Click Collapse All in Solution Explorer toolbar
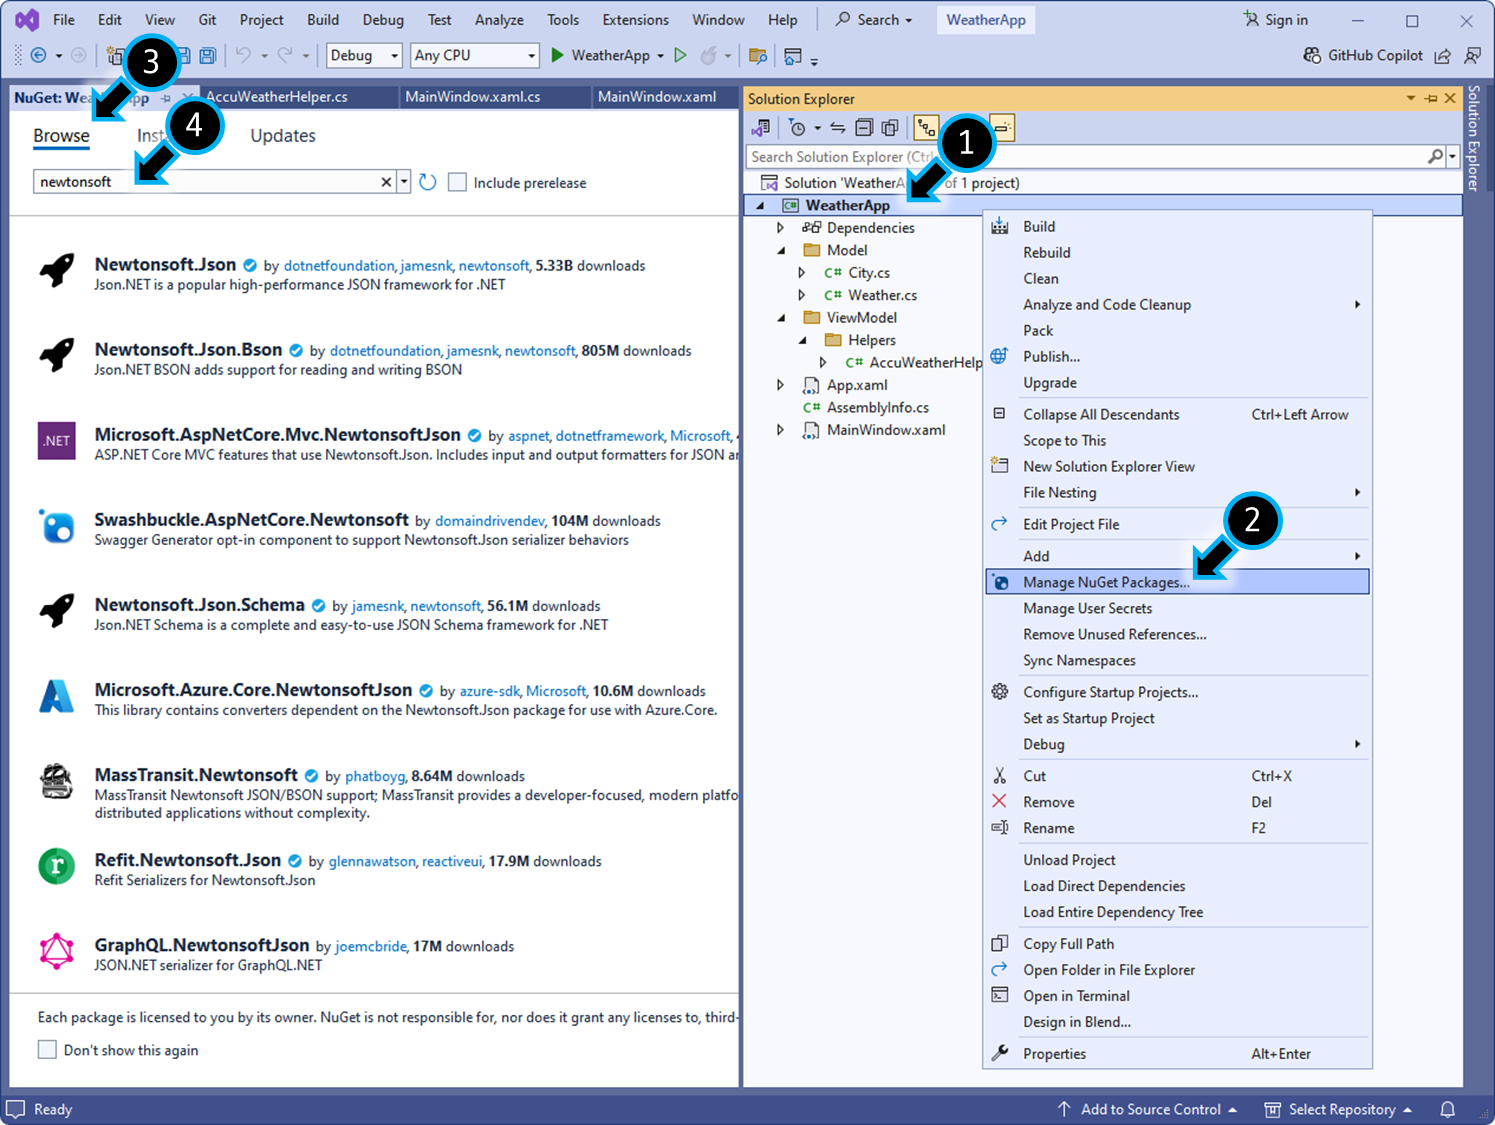The width and height of the screenshot is (1495, 1125). tap(864, 128)
